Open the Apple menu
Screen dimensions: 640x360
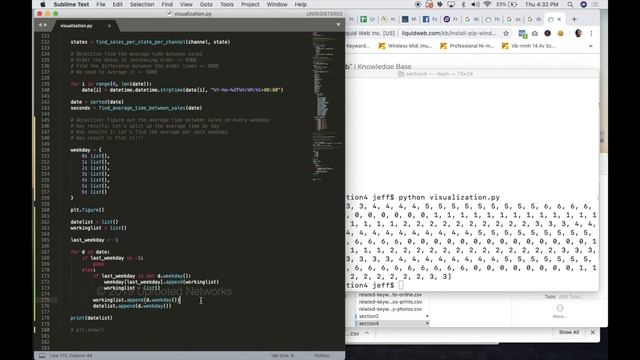pyautogui.click(x=43, y=4)
